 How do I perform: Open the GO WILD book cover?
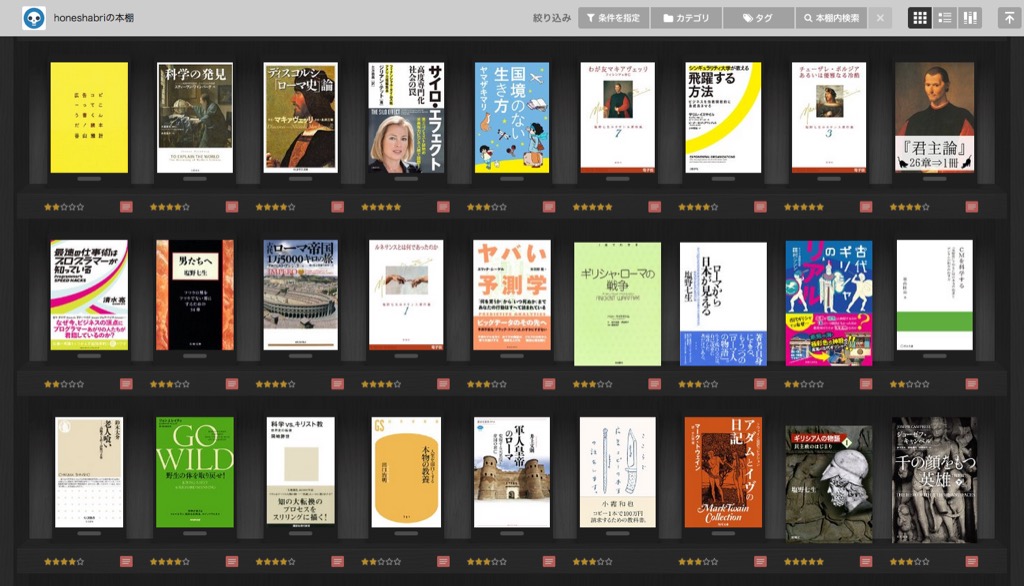[195, 472]
